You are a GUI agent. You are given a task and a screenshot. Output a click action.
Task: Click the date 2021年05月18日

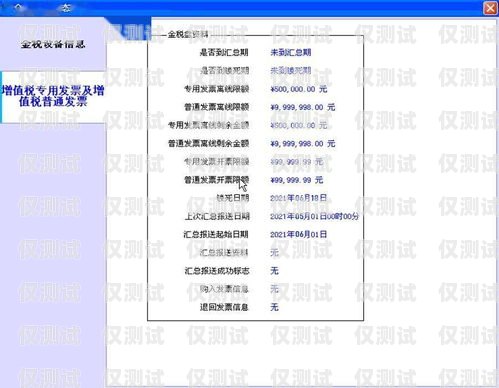299,198
